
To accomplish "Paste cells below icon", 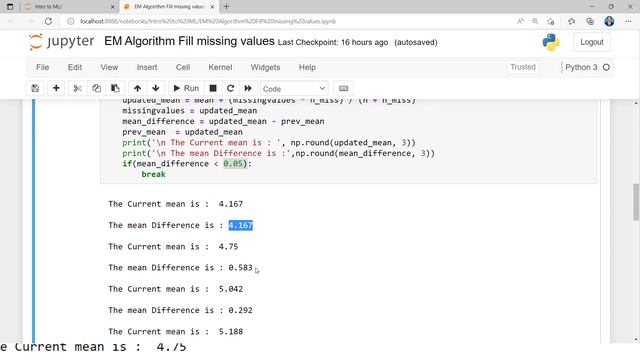I will click(115, 88).
